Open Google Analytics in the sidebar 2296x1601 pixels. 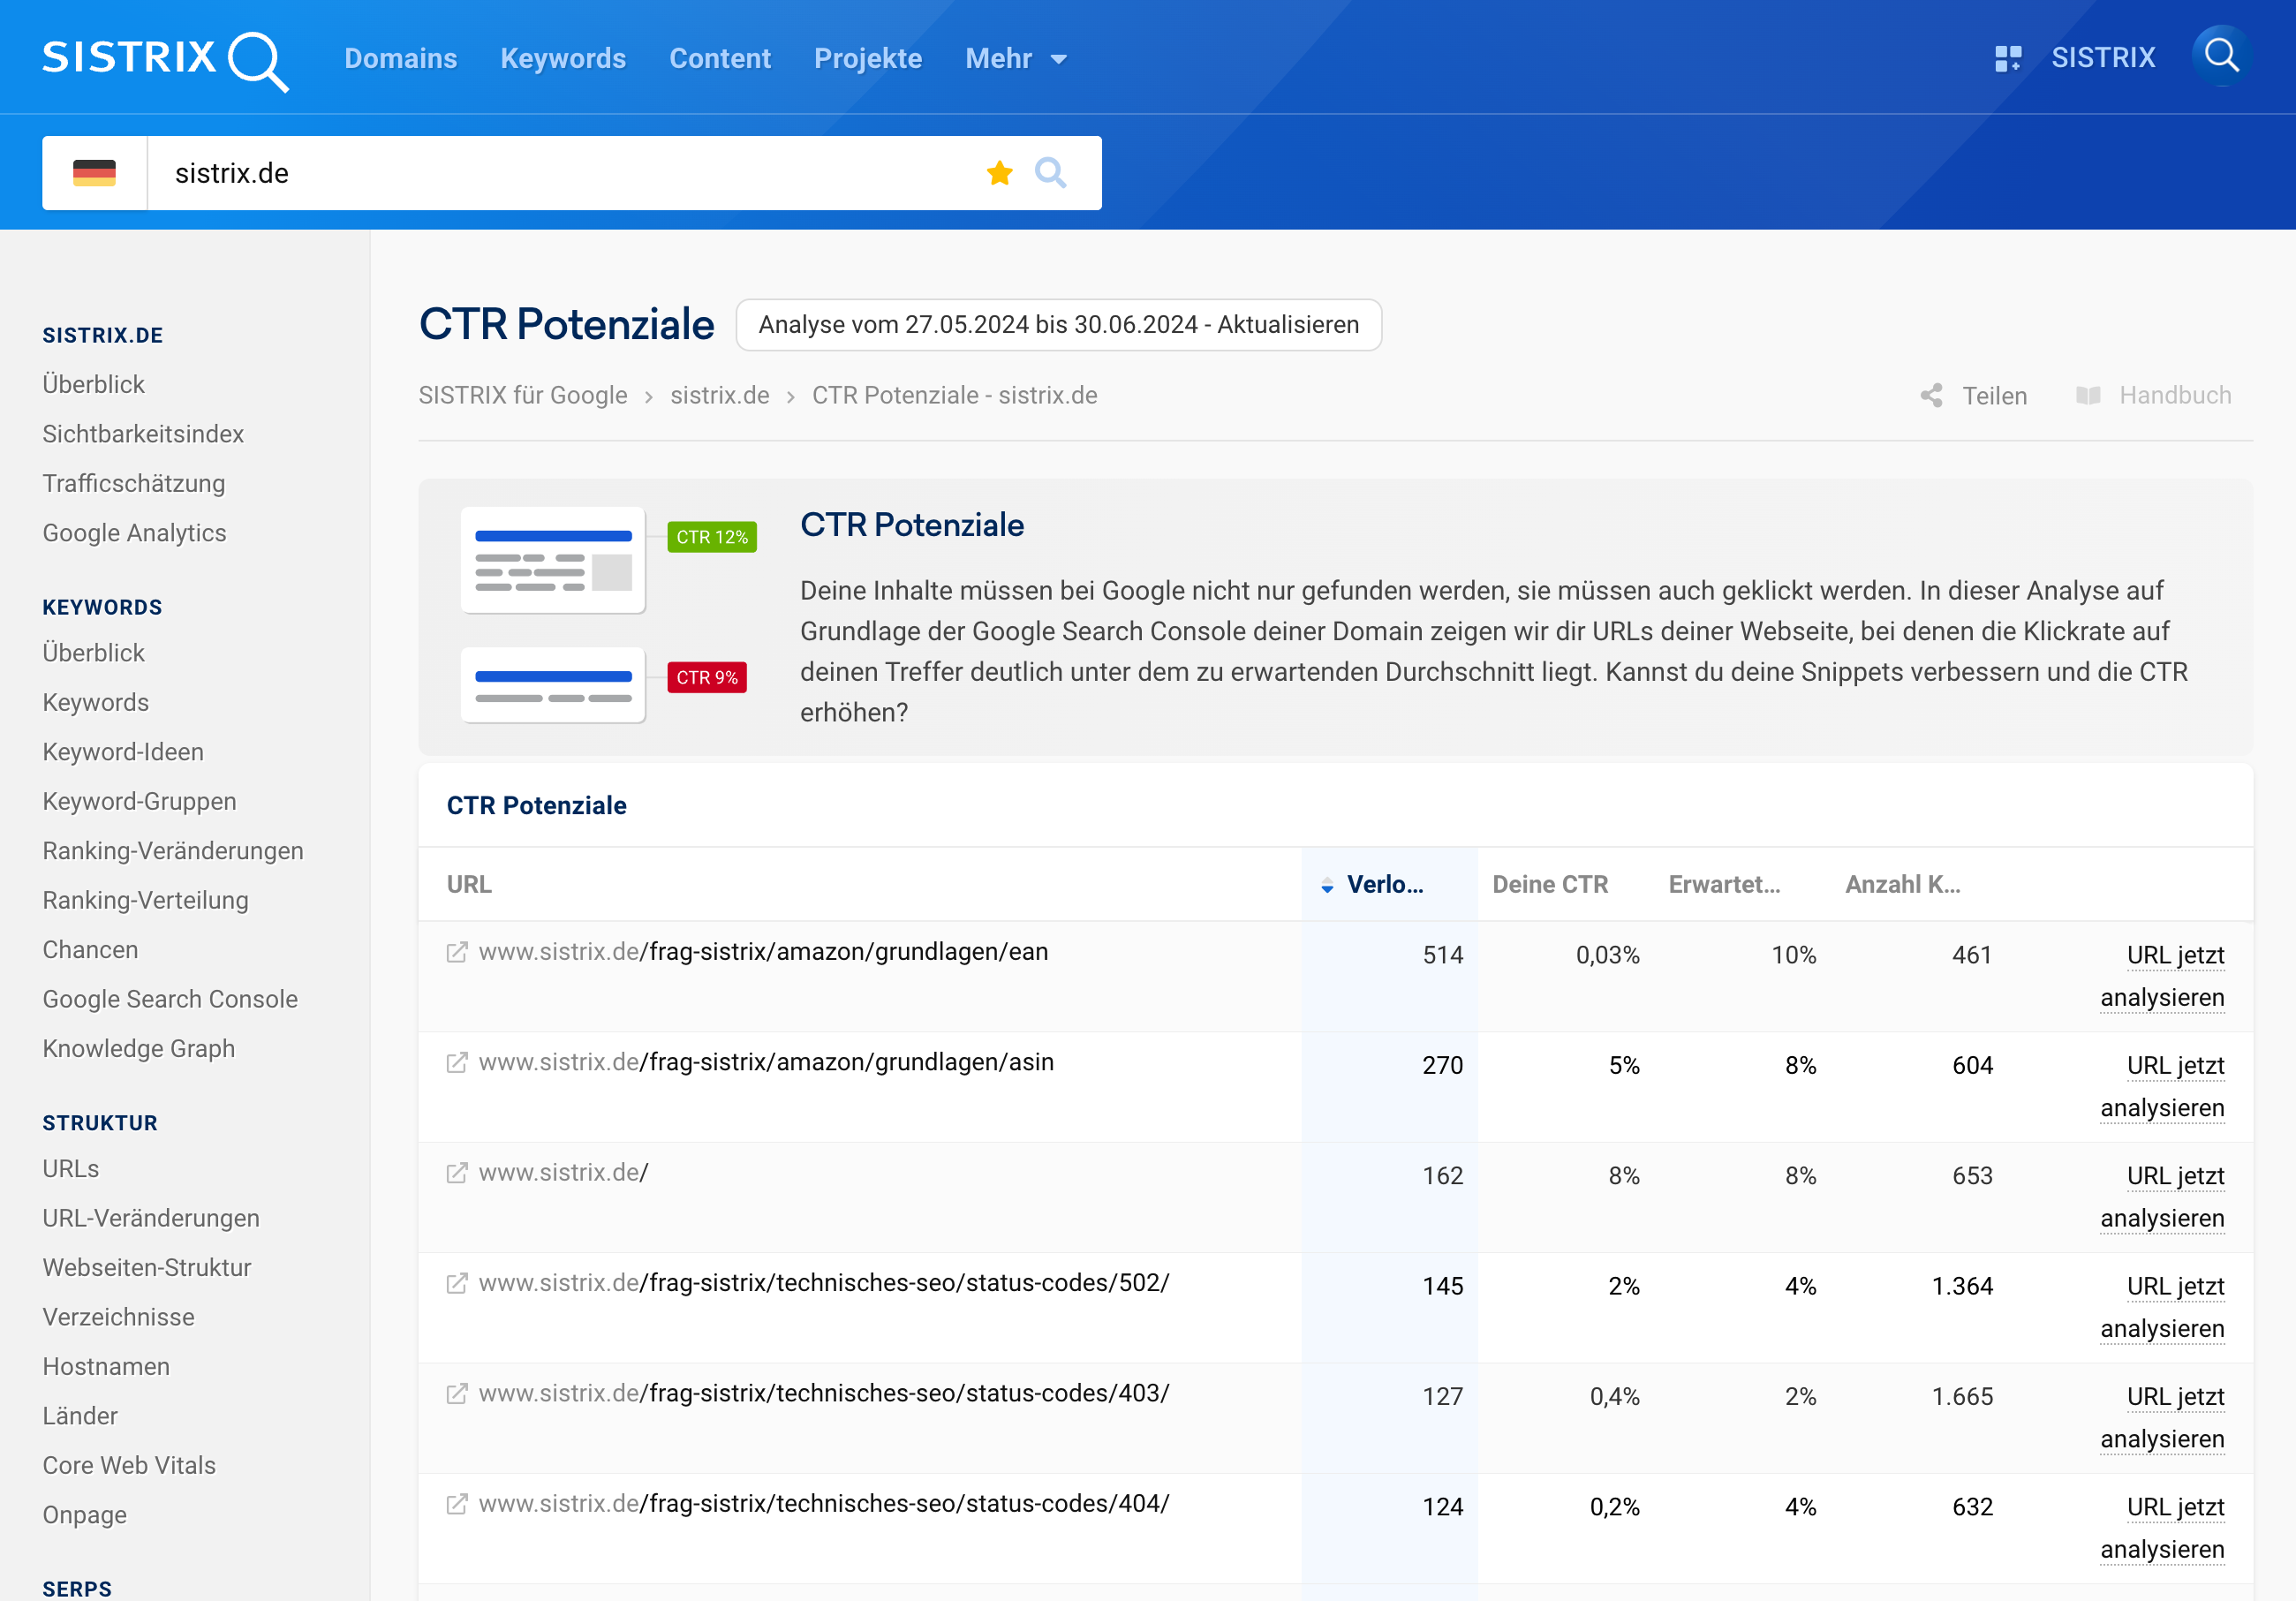click(135, 533)
